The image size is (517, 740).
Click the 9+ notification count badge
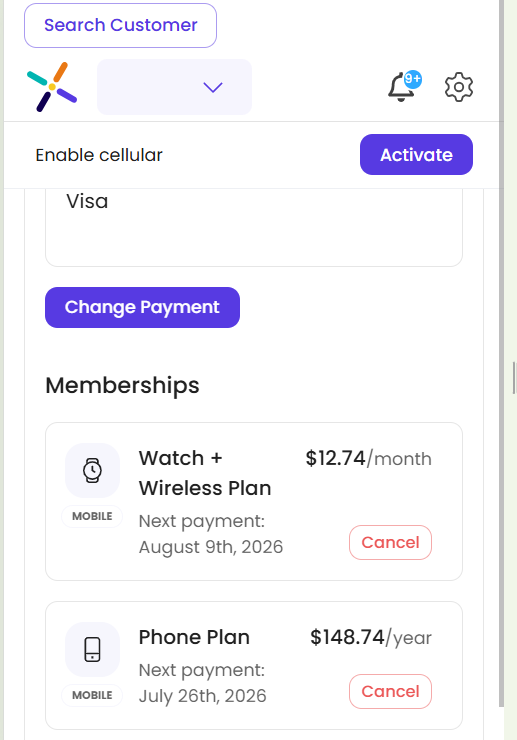tap(413, 79)
